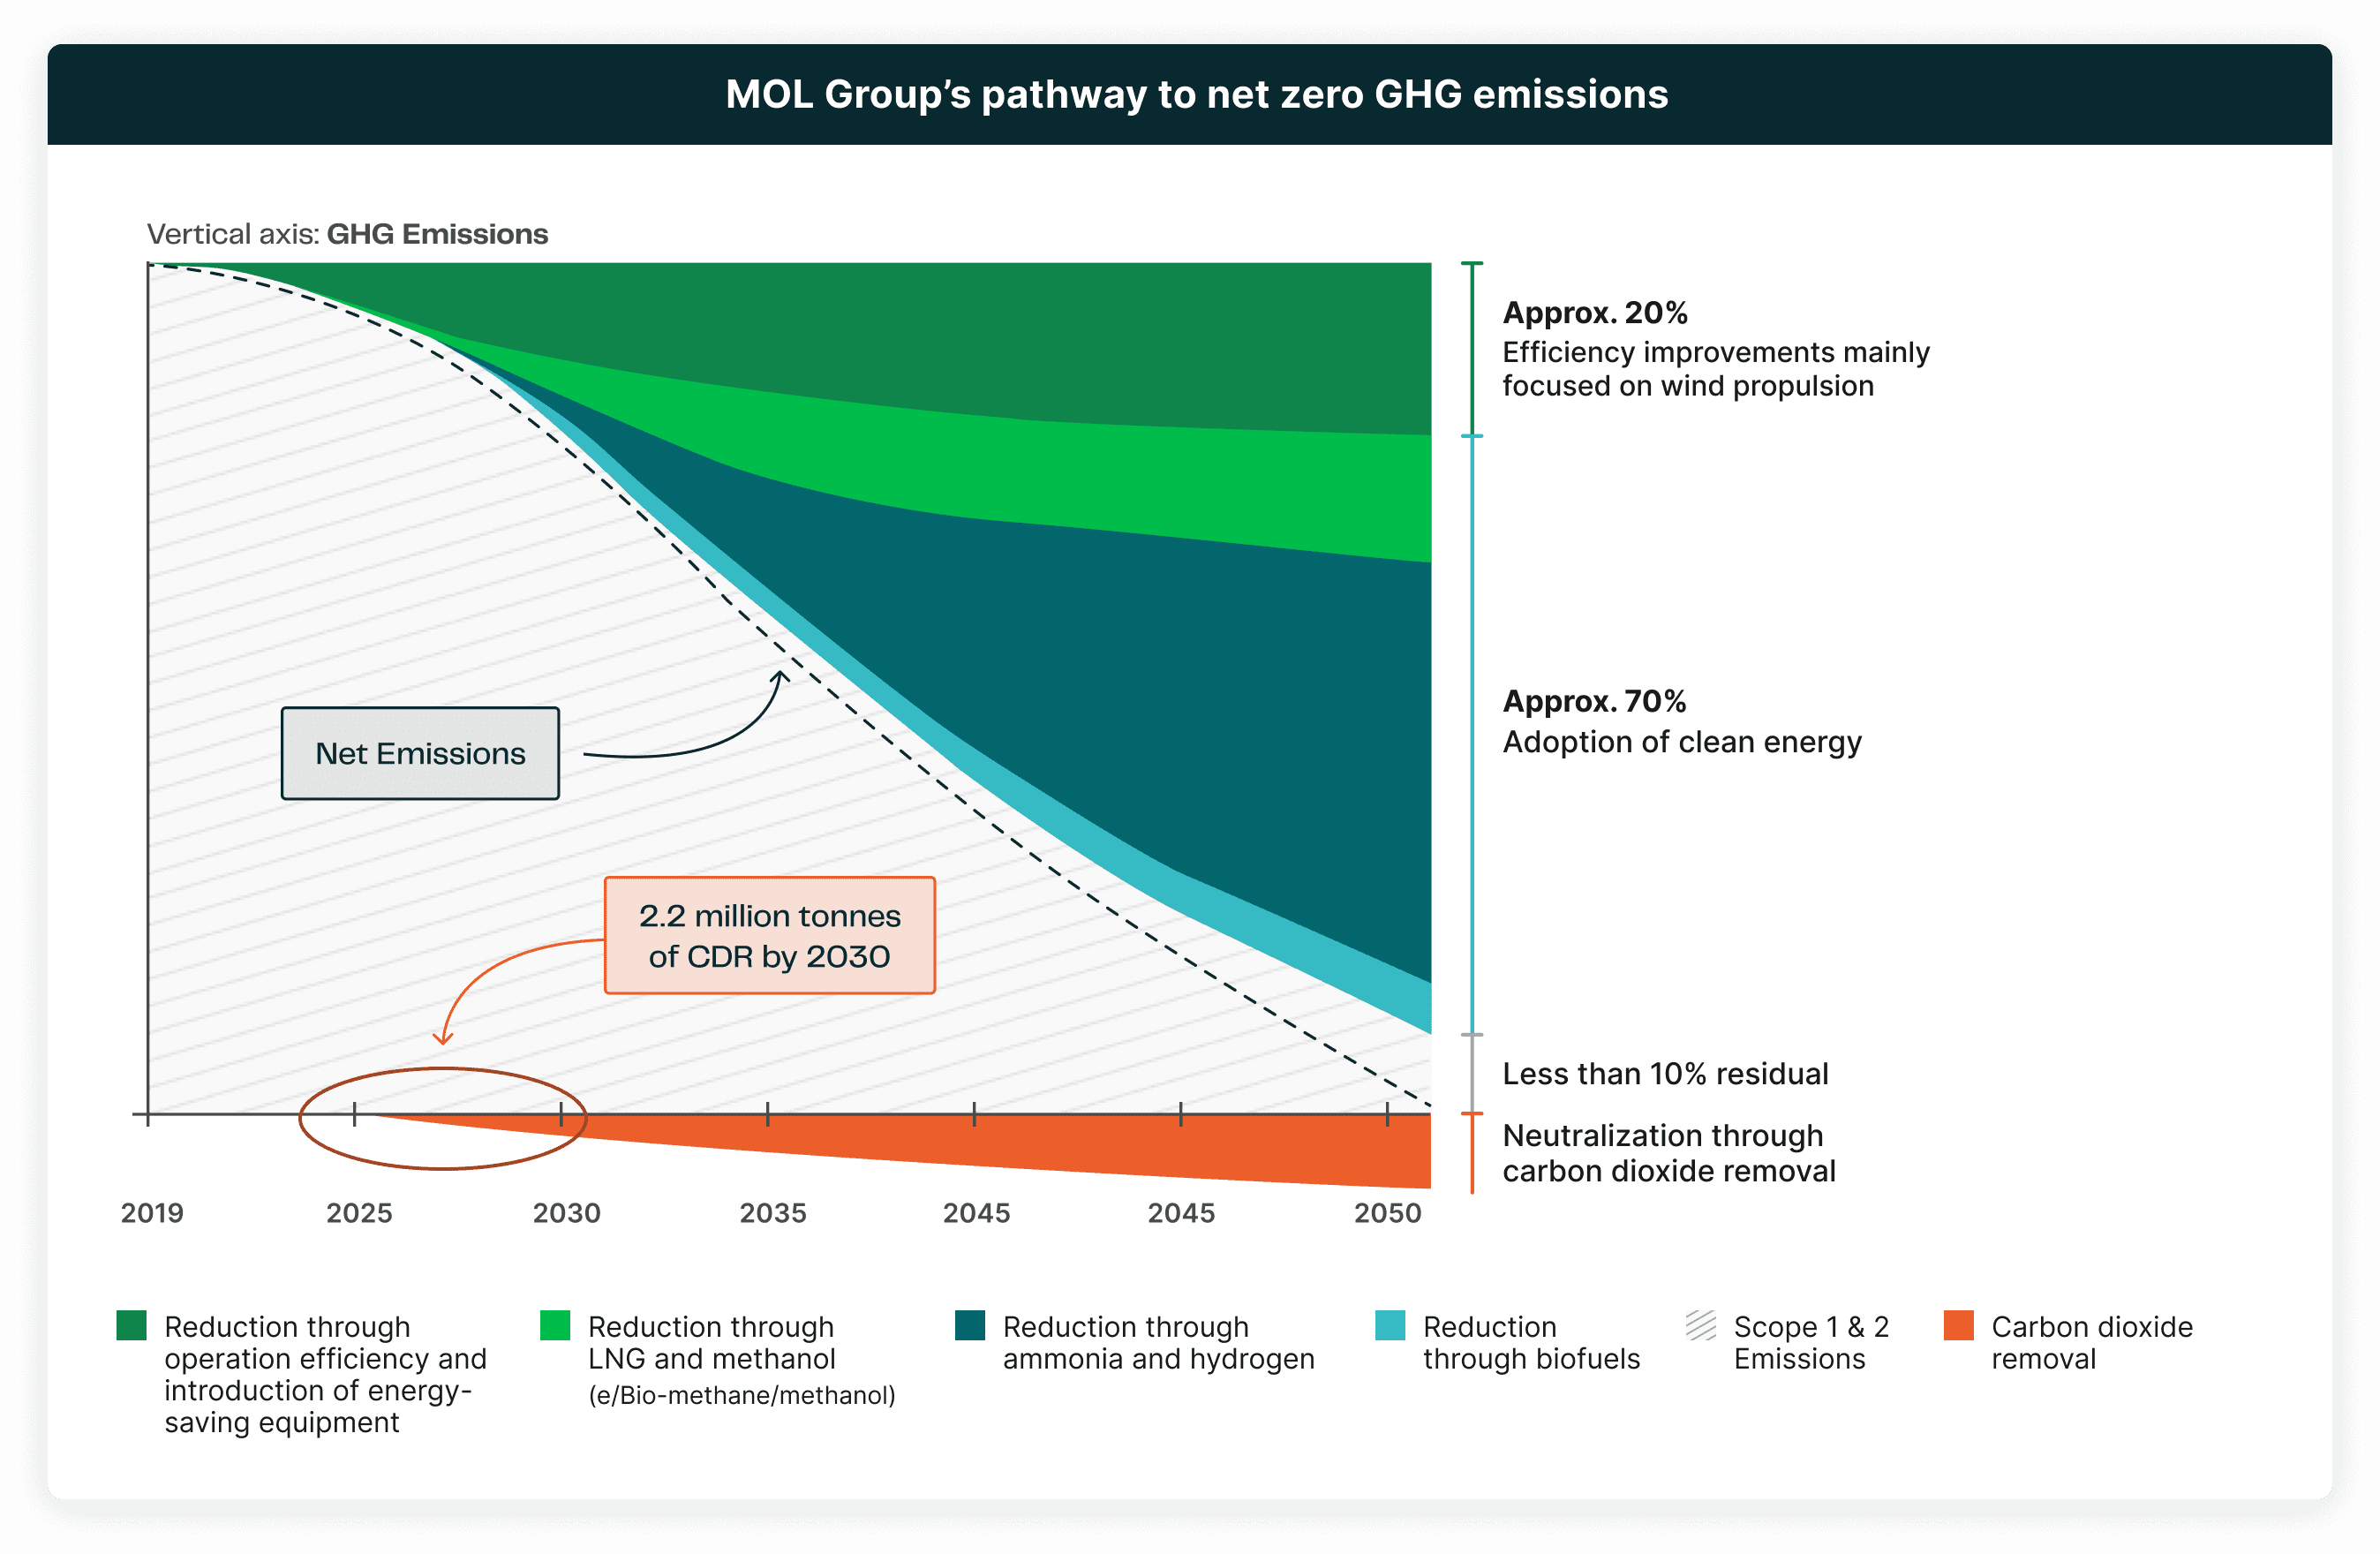Click the dark green operation efficiency legend swatch
The width and height of the screenshot is (2380, 1554).
tap(131, 1325)
